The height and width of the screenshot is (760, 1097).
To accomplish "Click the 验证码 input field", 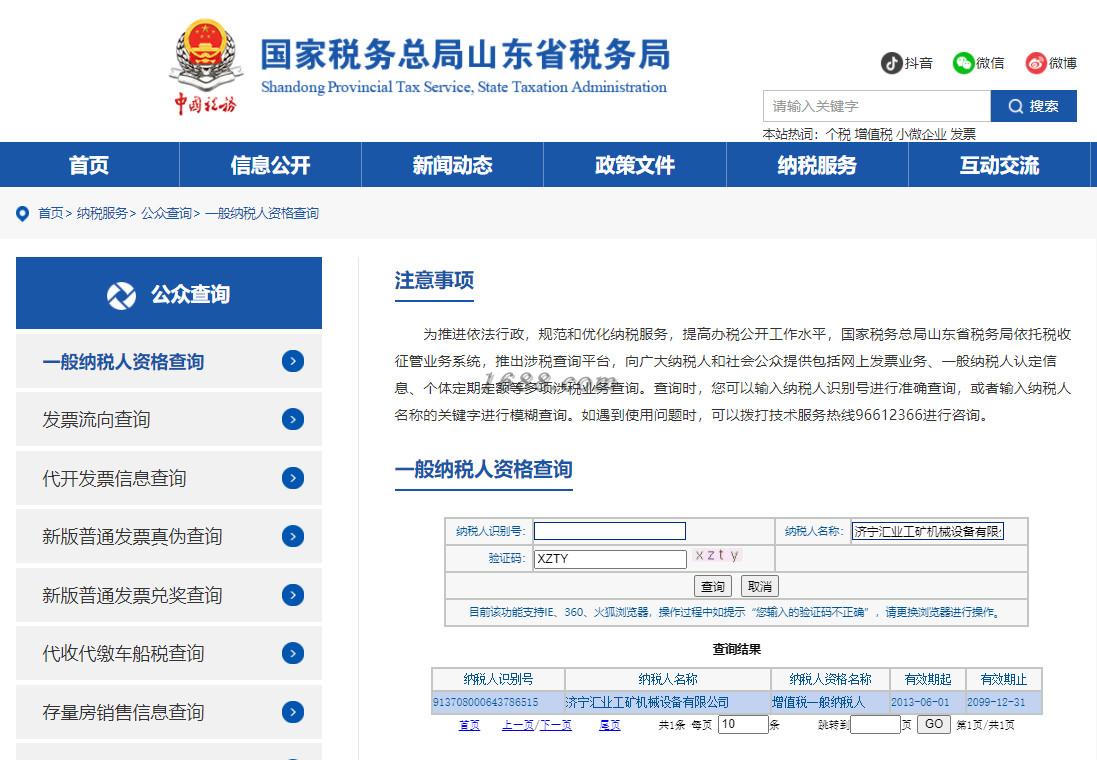I will (610, 558).
